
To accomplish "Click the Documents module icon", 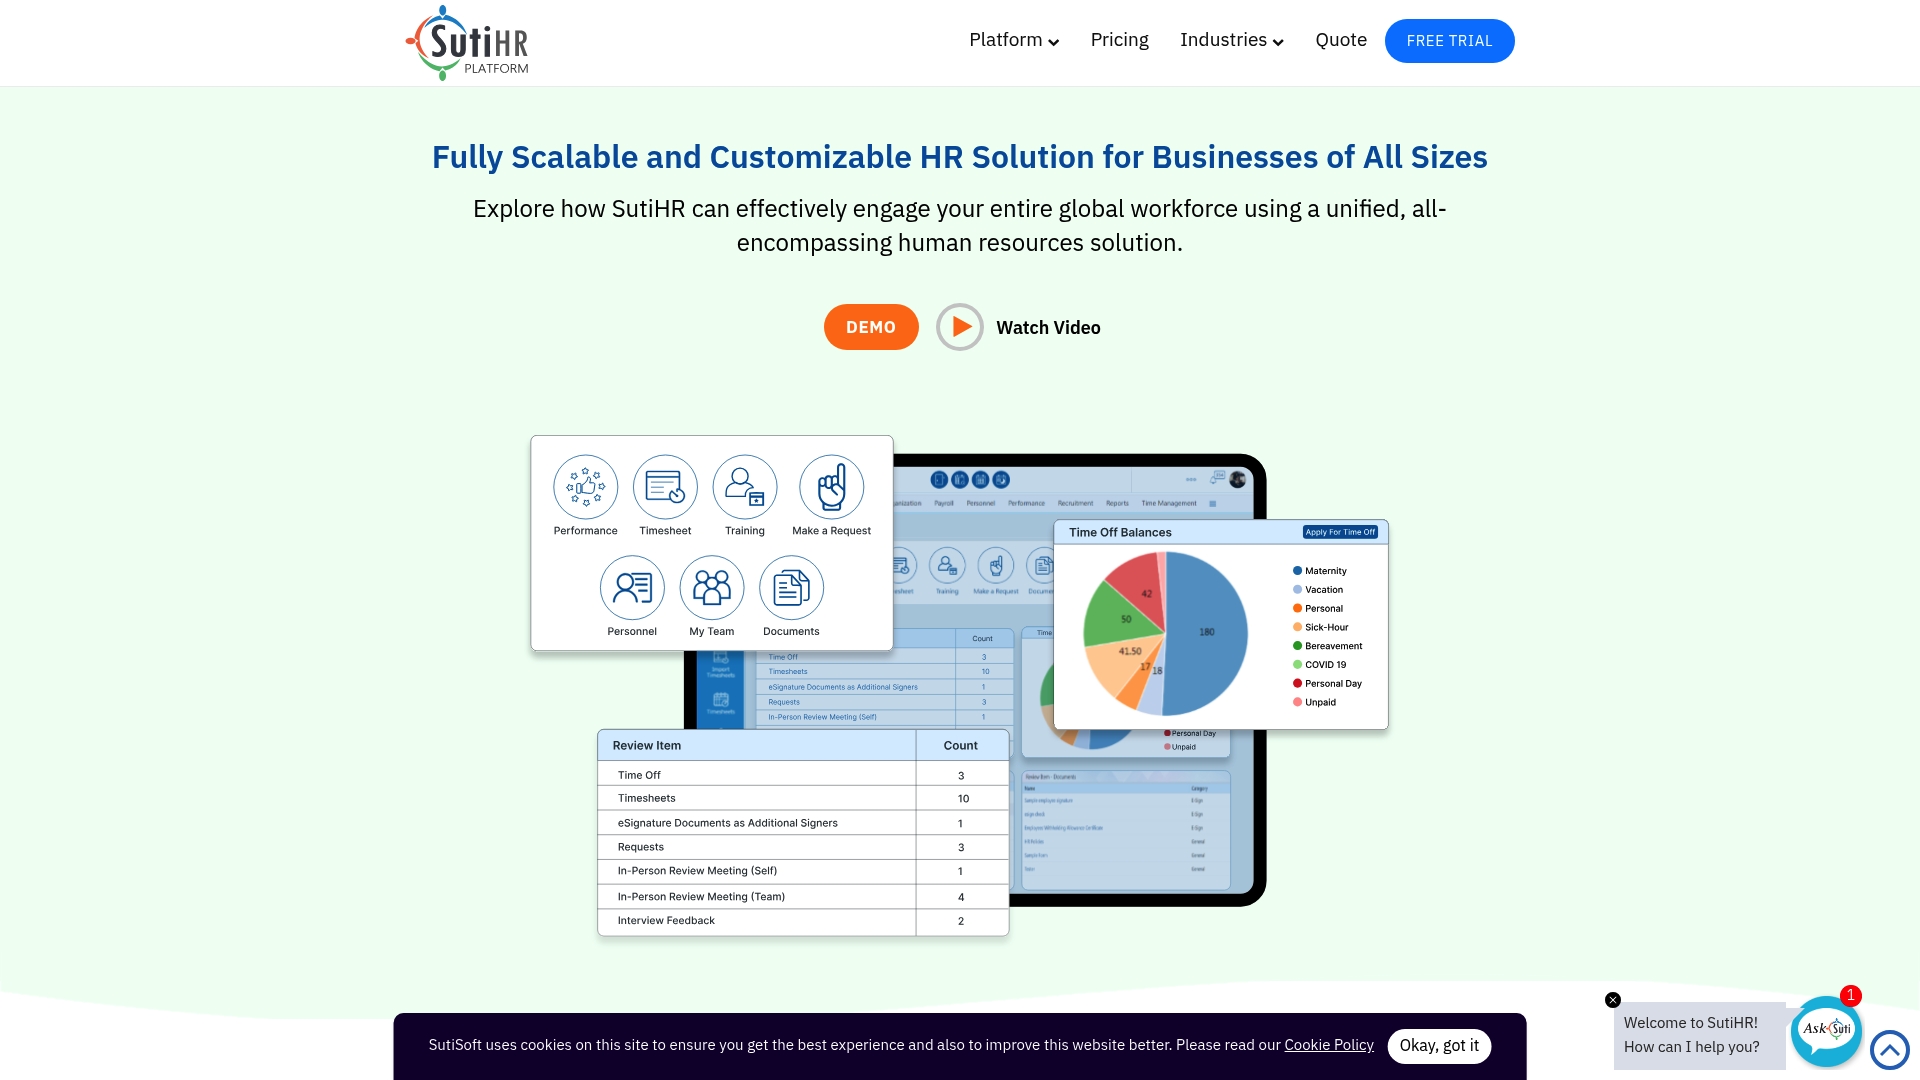I will pyautogui.click(x=790, y=587).
